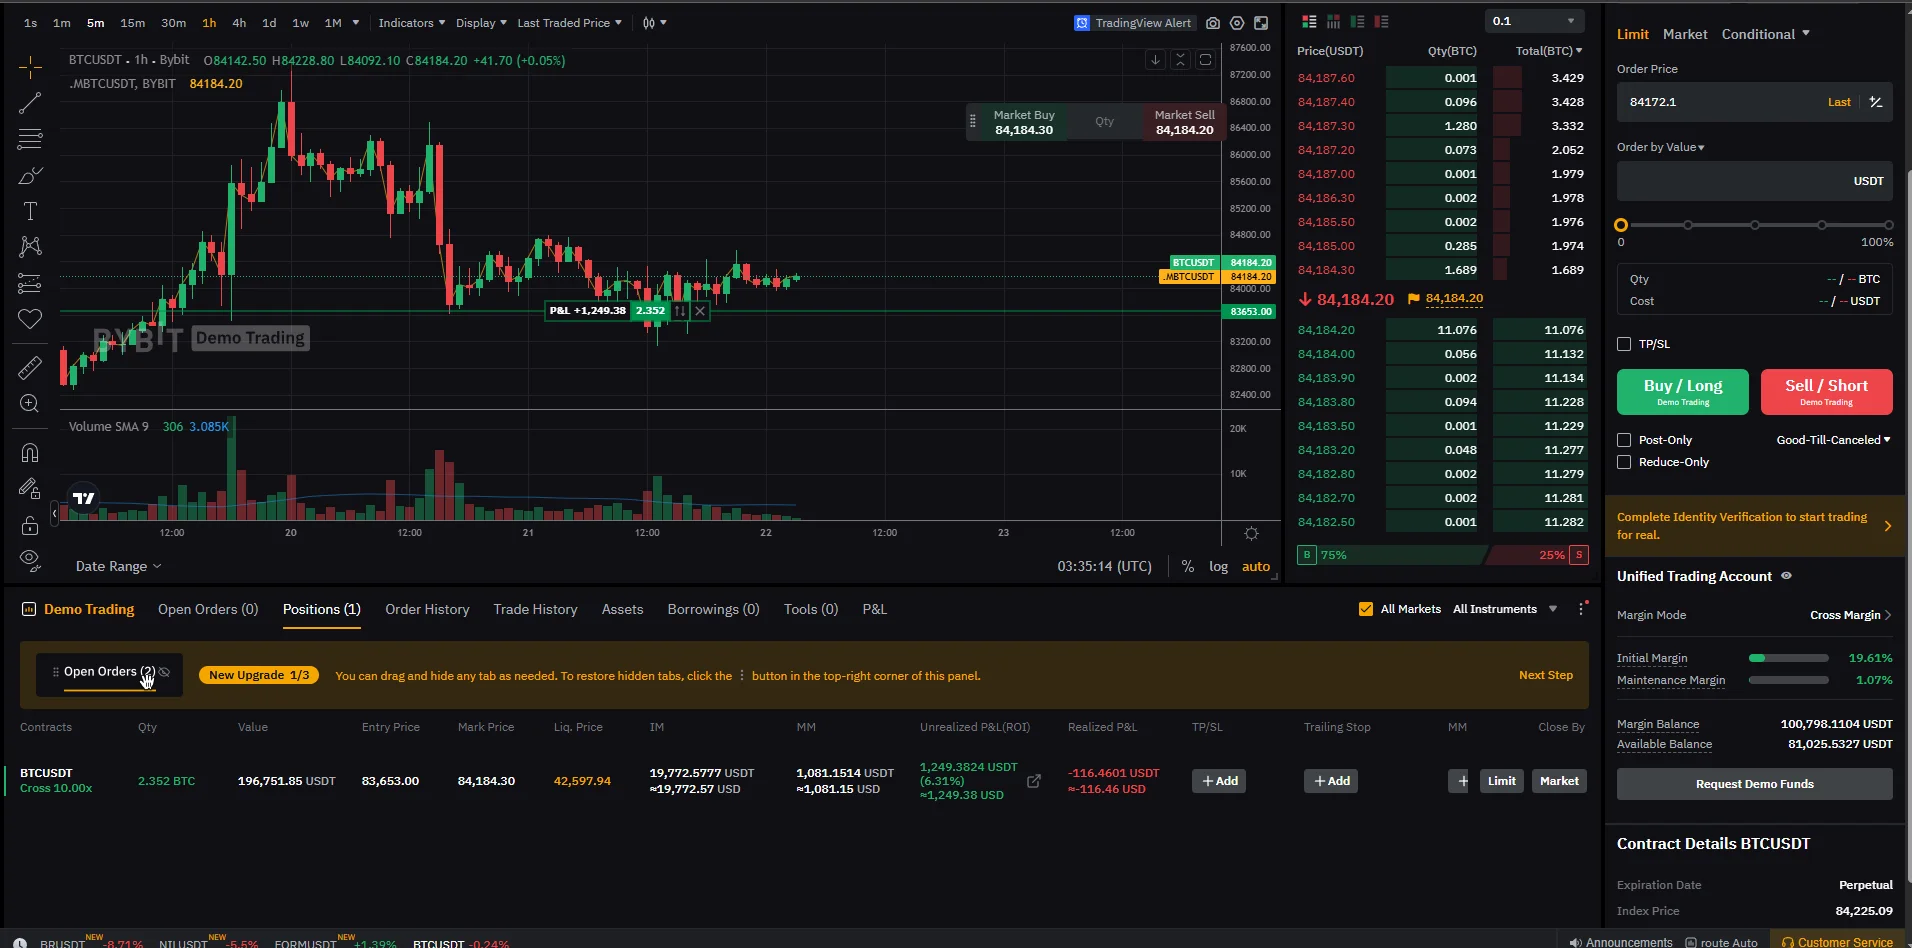Toggle price percentage calculator in Order Price
The image size is (1912, 948).
click(1876, 102)
